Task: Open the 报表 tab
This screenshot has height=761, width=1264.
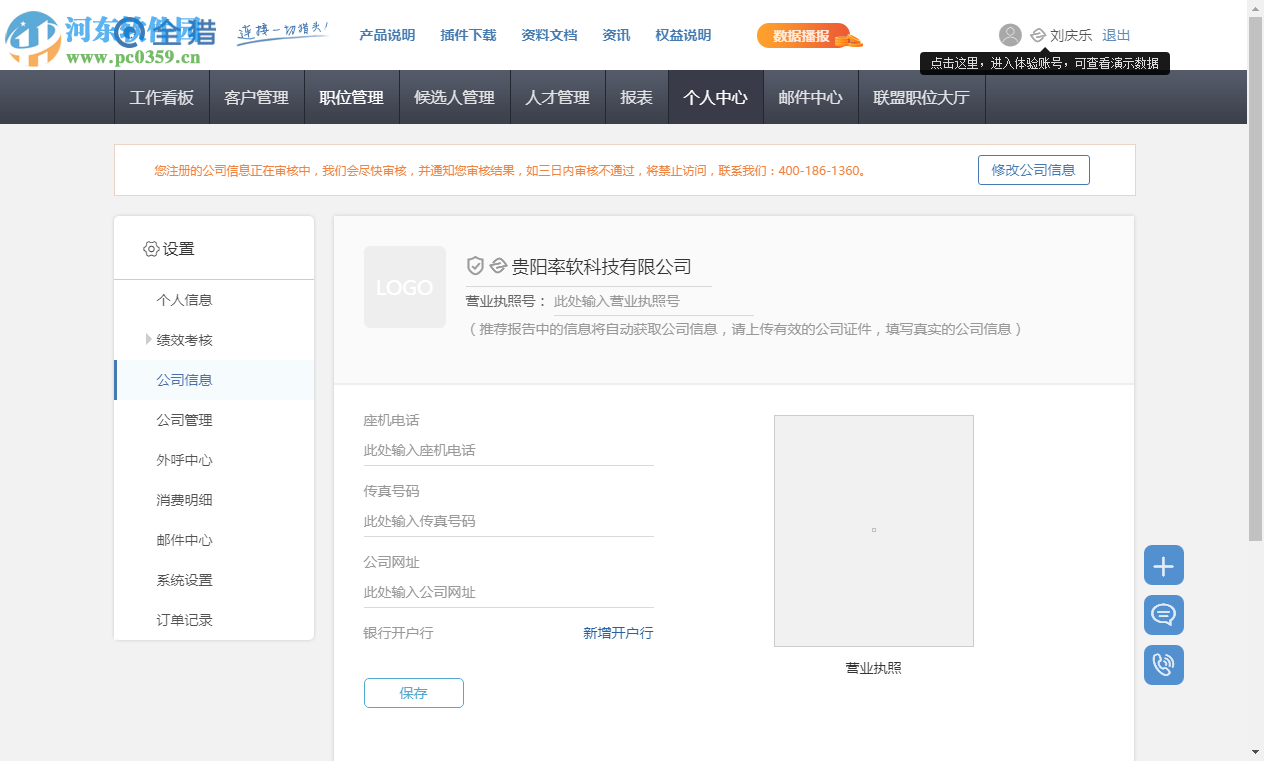Action: 637,97
